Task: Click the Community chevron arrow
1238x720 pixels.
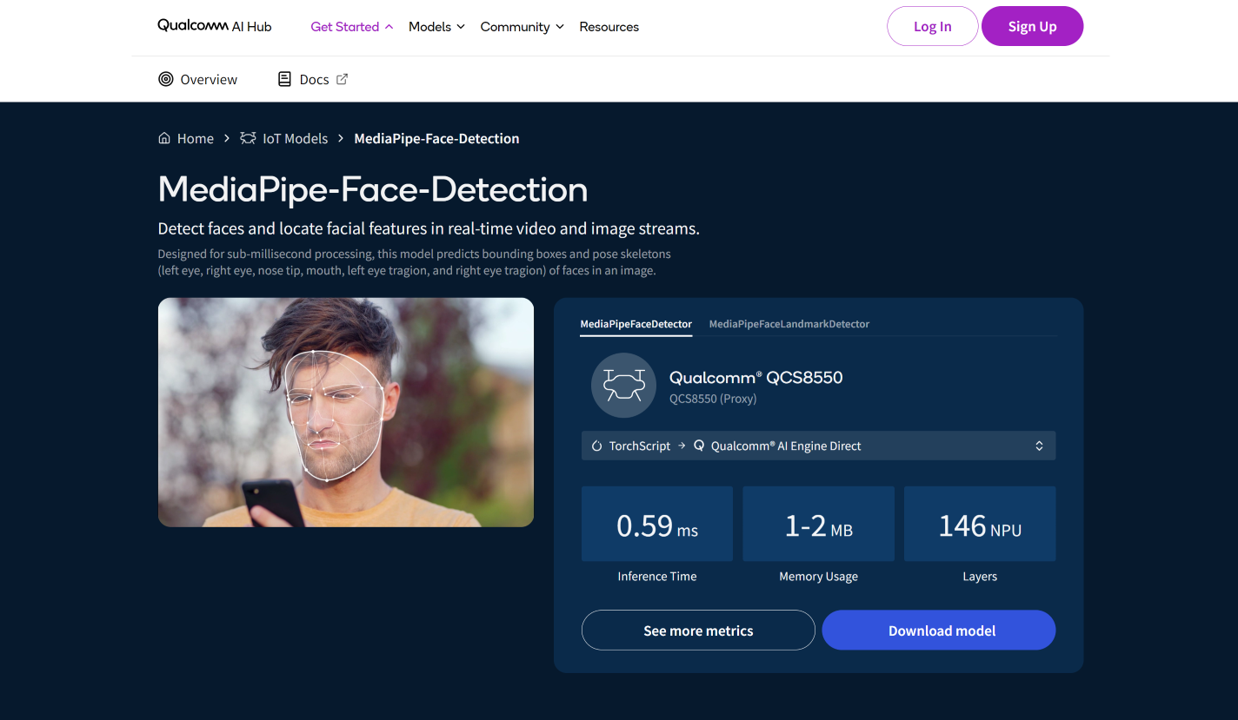Action: click(x=560, y=27)
